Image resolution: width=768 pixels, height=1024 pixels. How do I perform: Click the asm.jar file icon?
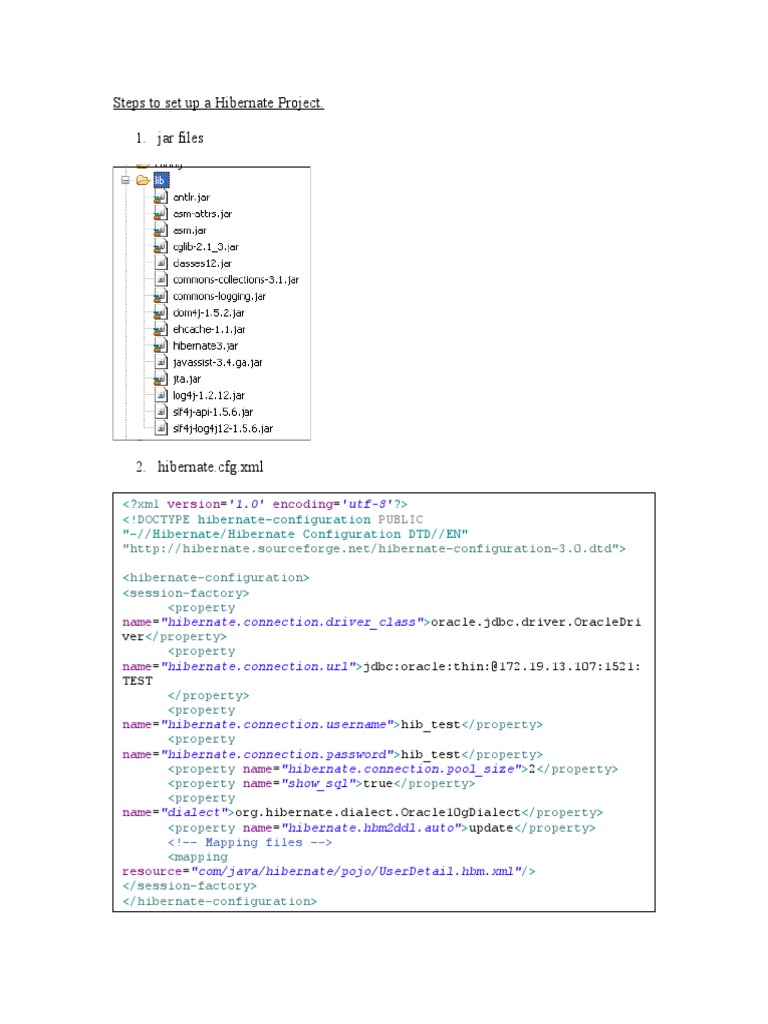(161, 230)
